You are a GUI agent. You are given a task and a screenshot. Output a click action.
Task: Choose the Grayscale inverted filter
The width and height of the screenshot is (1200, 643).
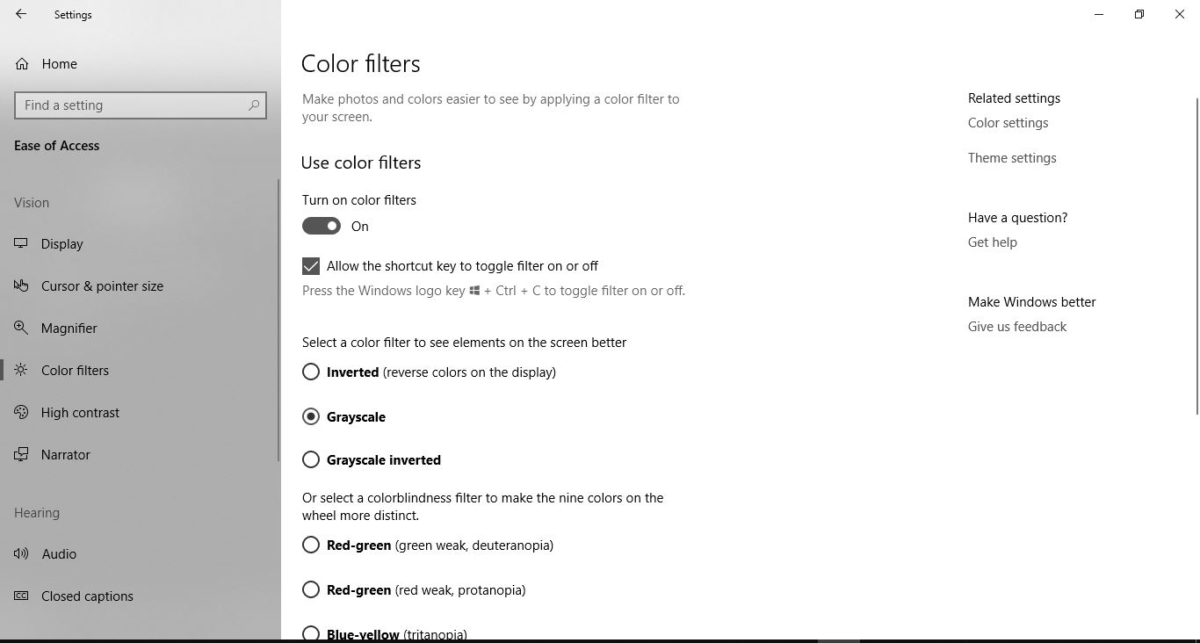311,460
